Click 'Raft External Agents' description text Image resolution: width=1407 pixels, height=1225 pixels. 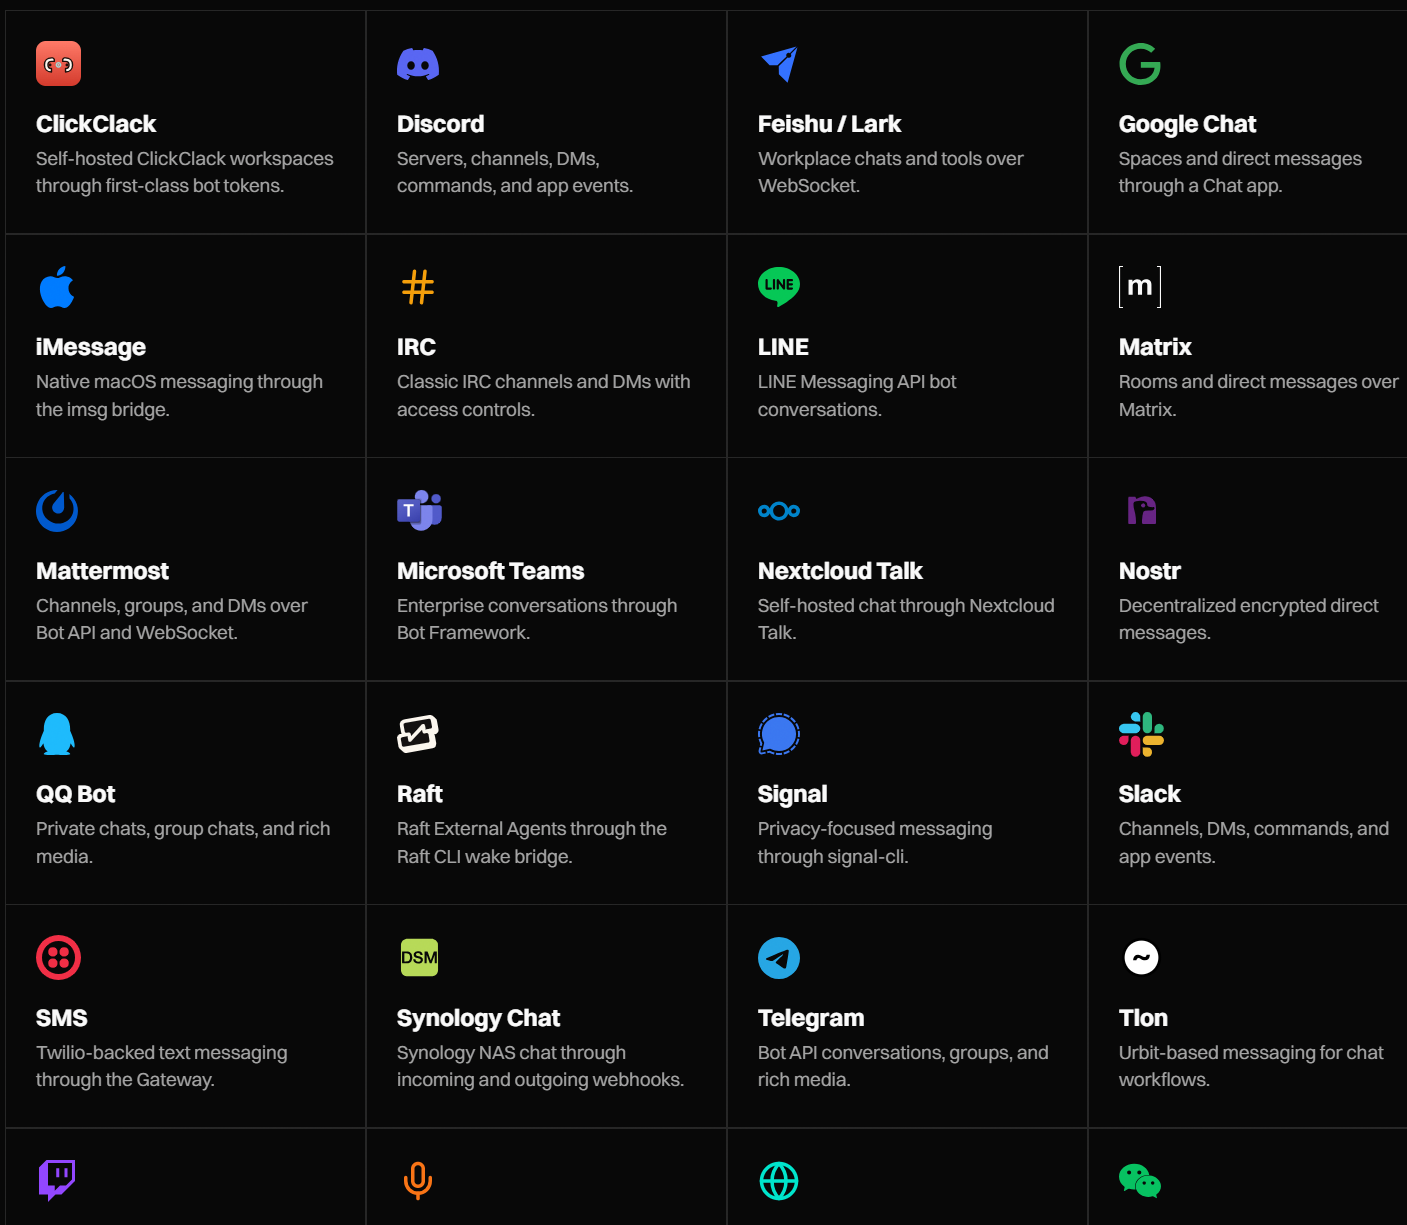coord(531,842)
